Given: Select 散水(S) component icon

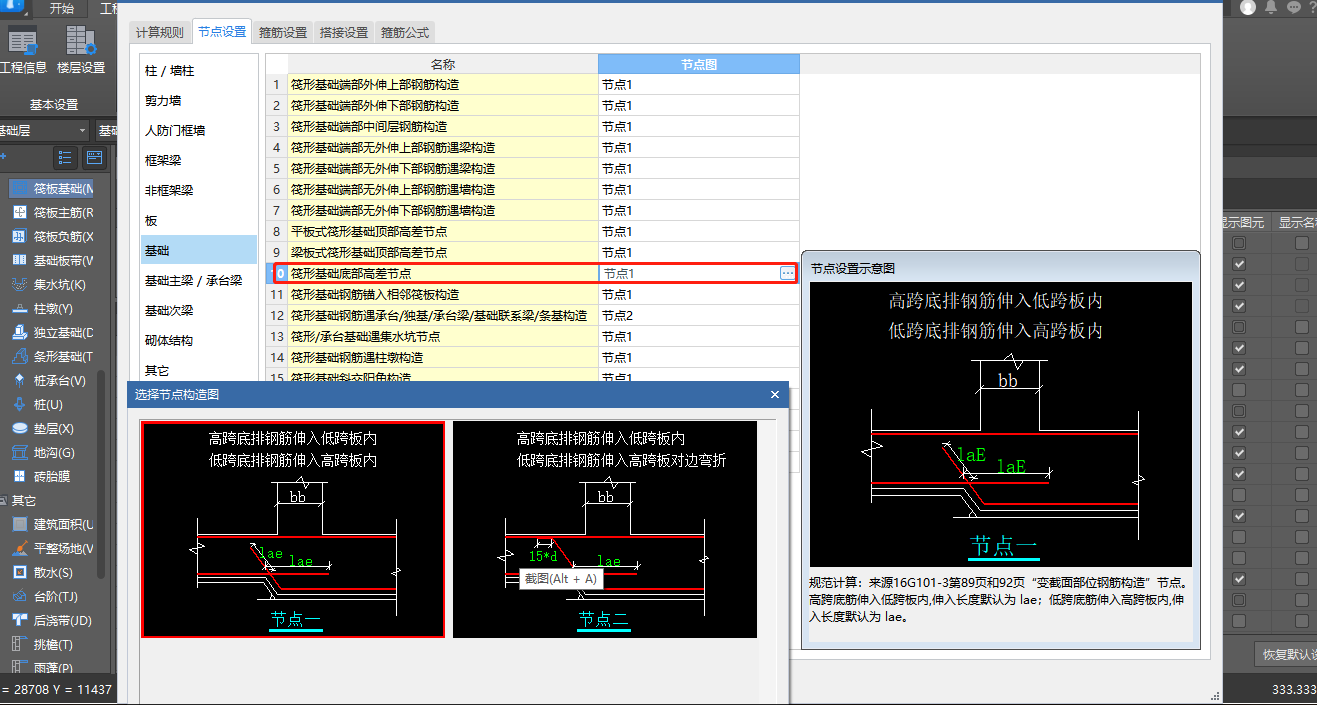Looking at the screenshot, I should coord(19,572).
